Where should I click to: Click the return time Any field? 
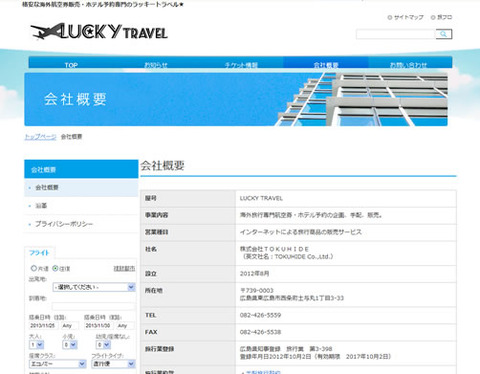point(125,325)
